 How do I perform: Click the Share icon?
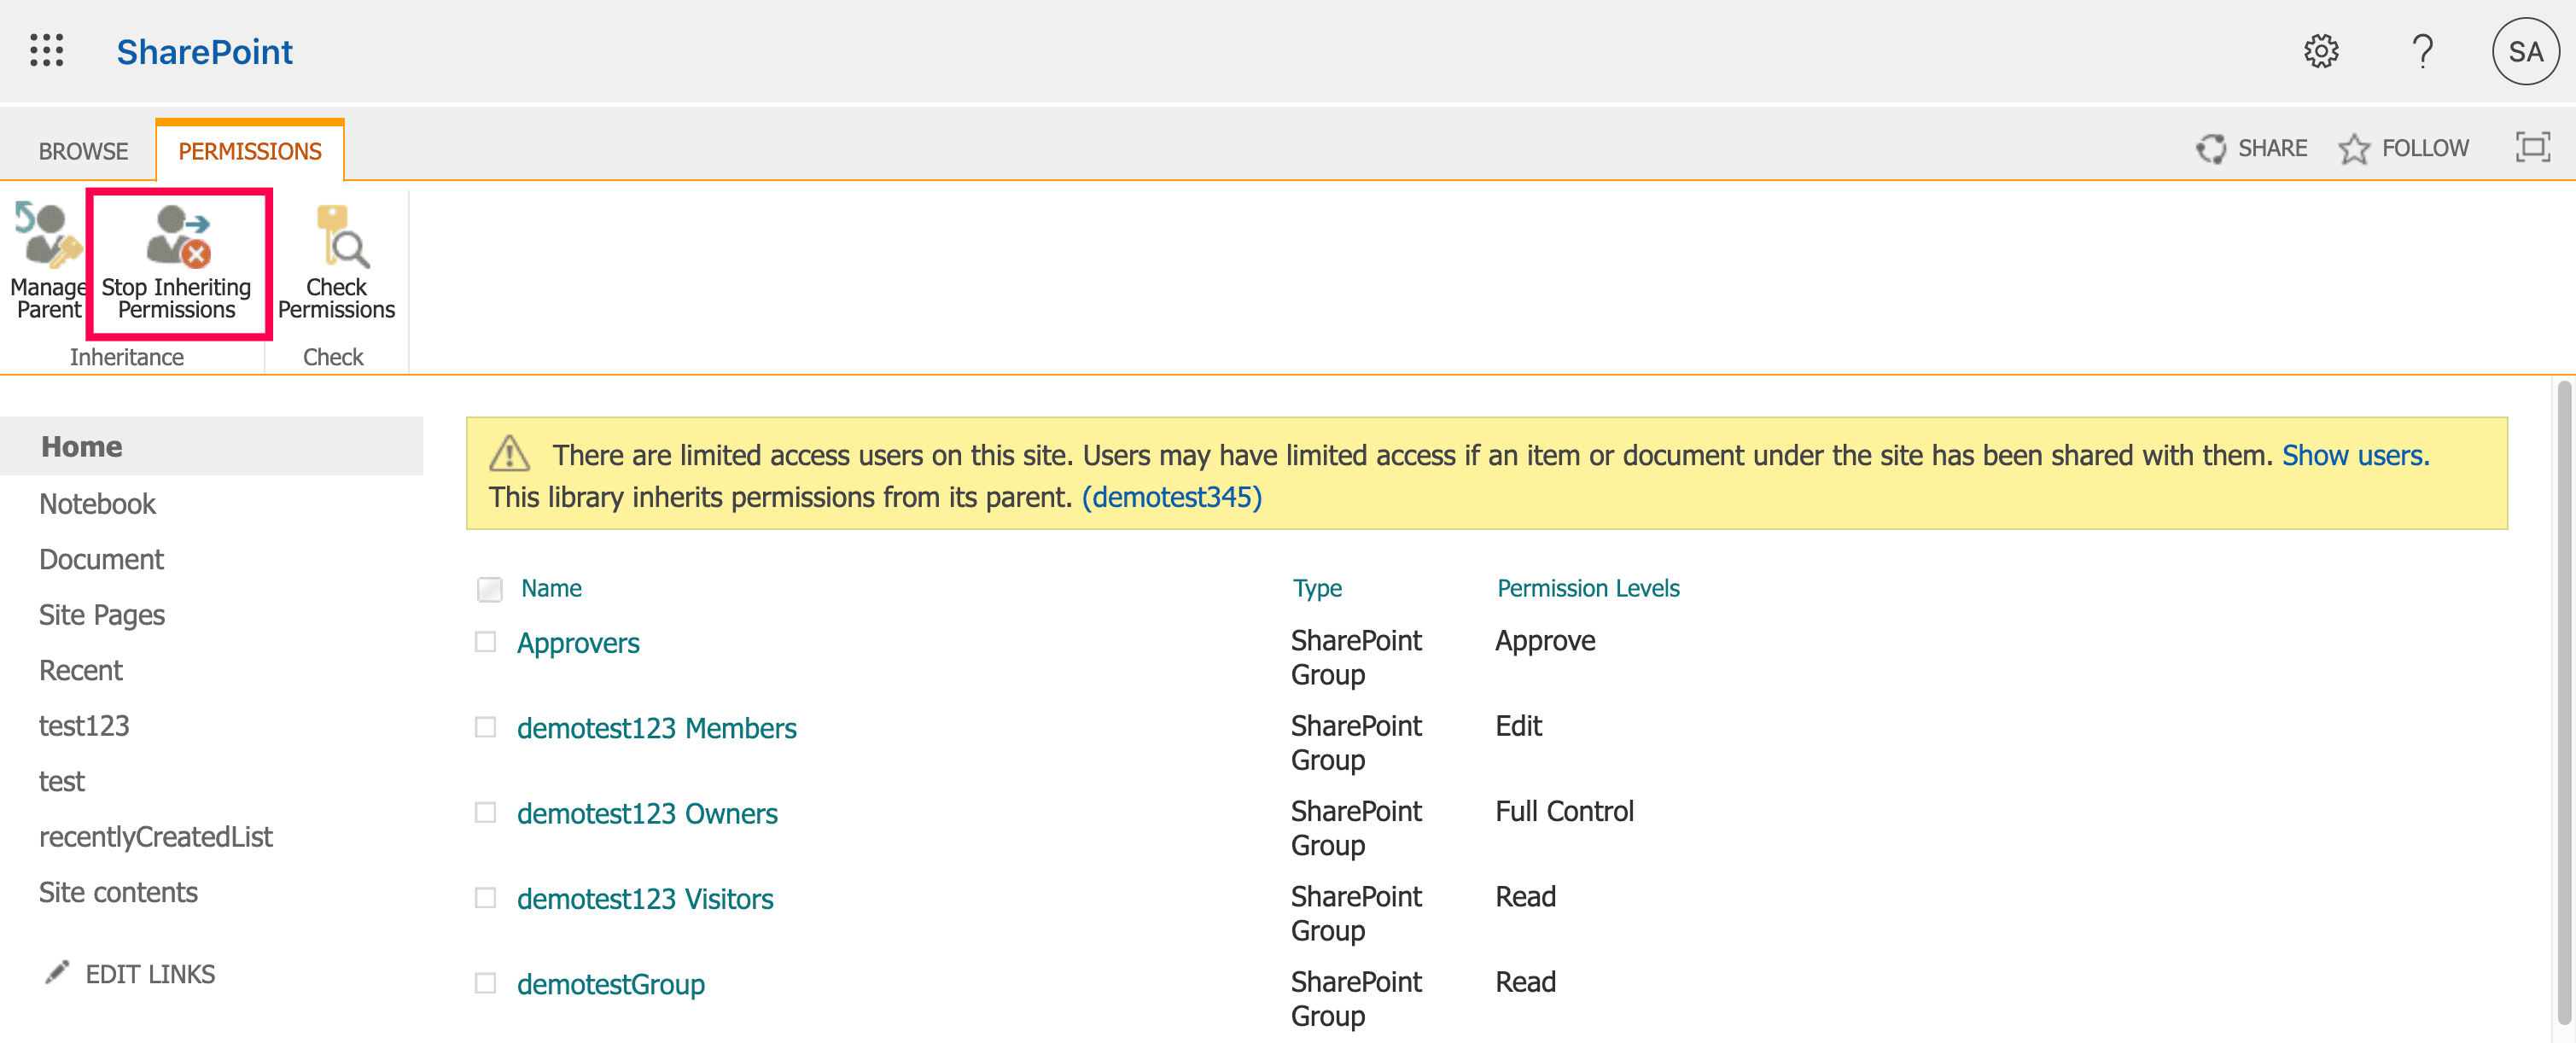(2212, 148)
